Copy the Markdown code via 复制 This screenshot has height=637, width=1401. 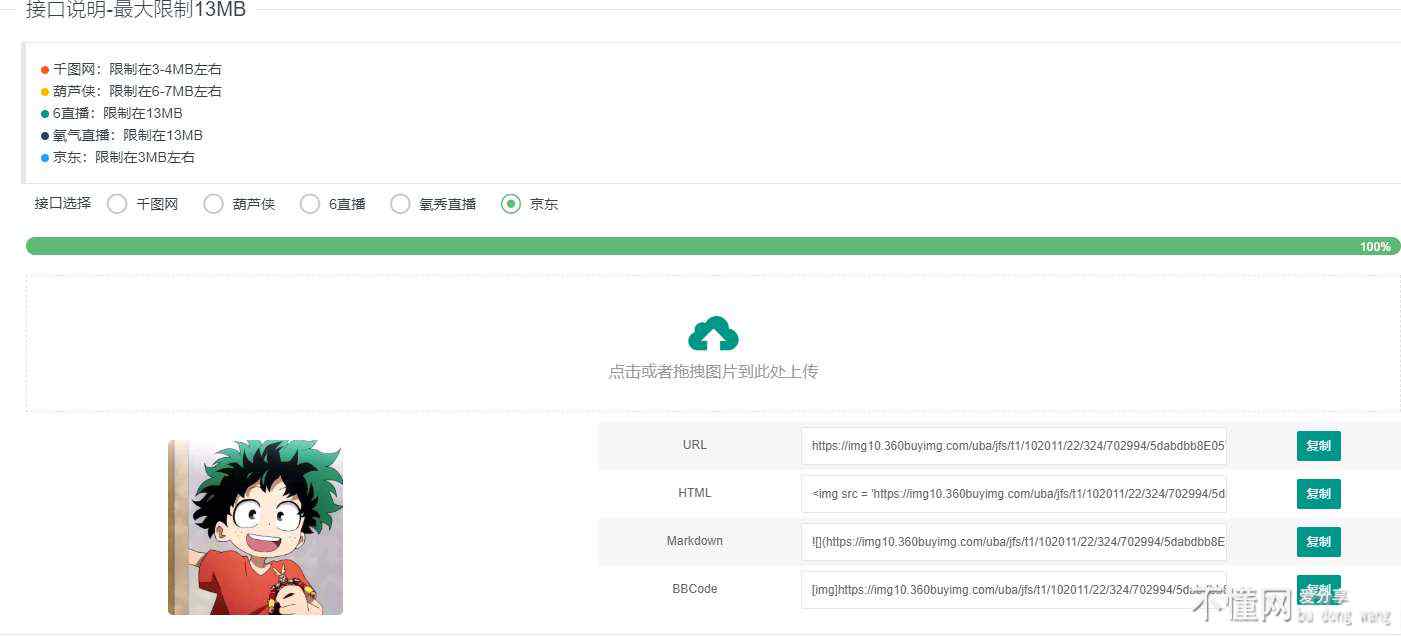[1318, 542]
